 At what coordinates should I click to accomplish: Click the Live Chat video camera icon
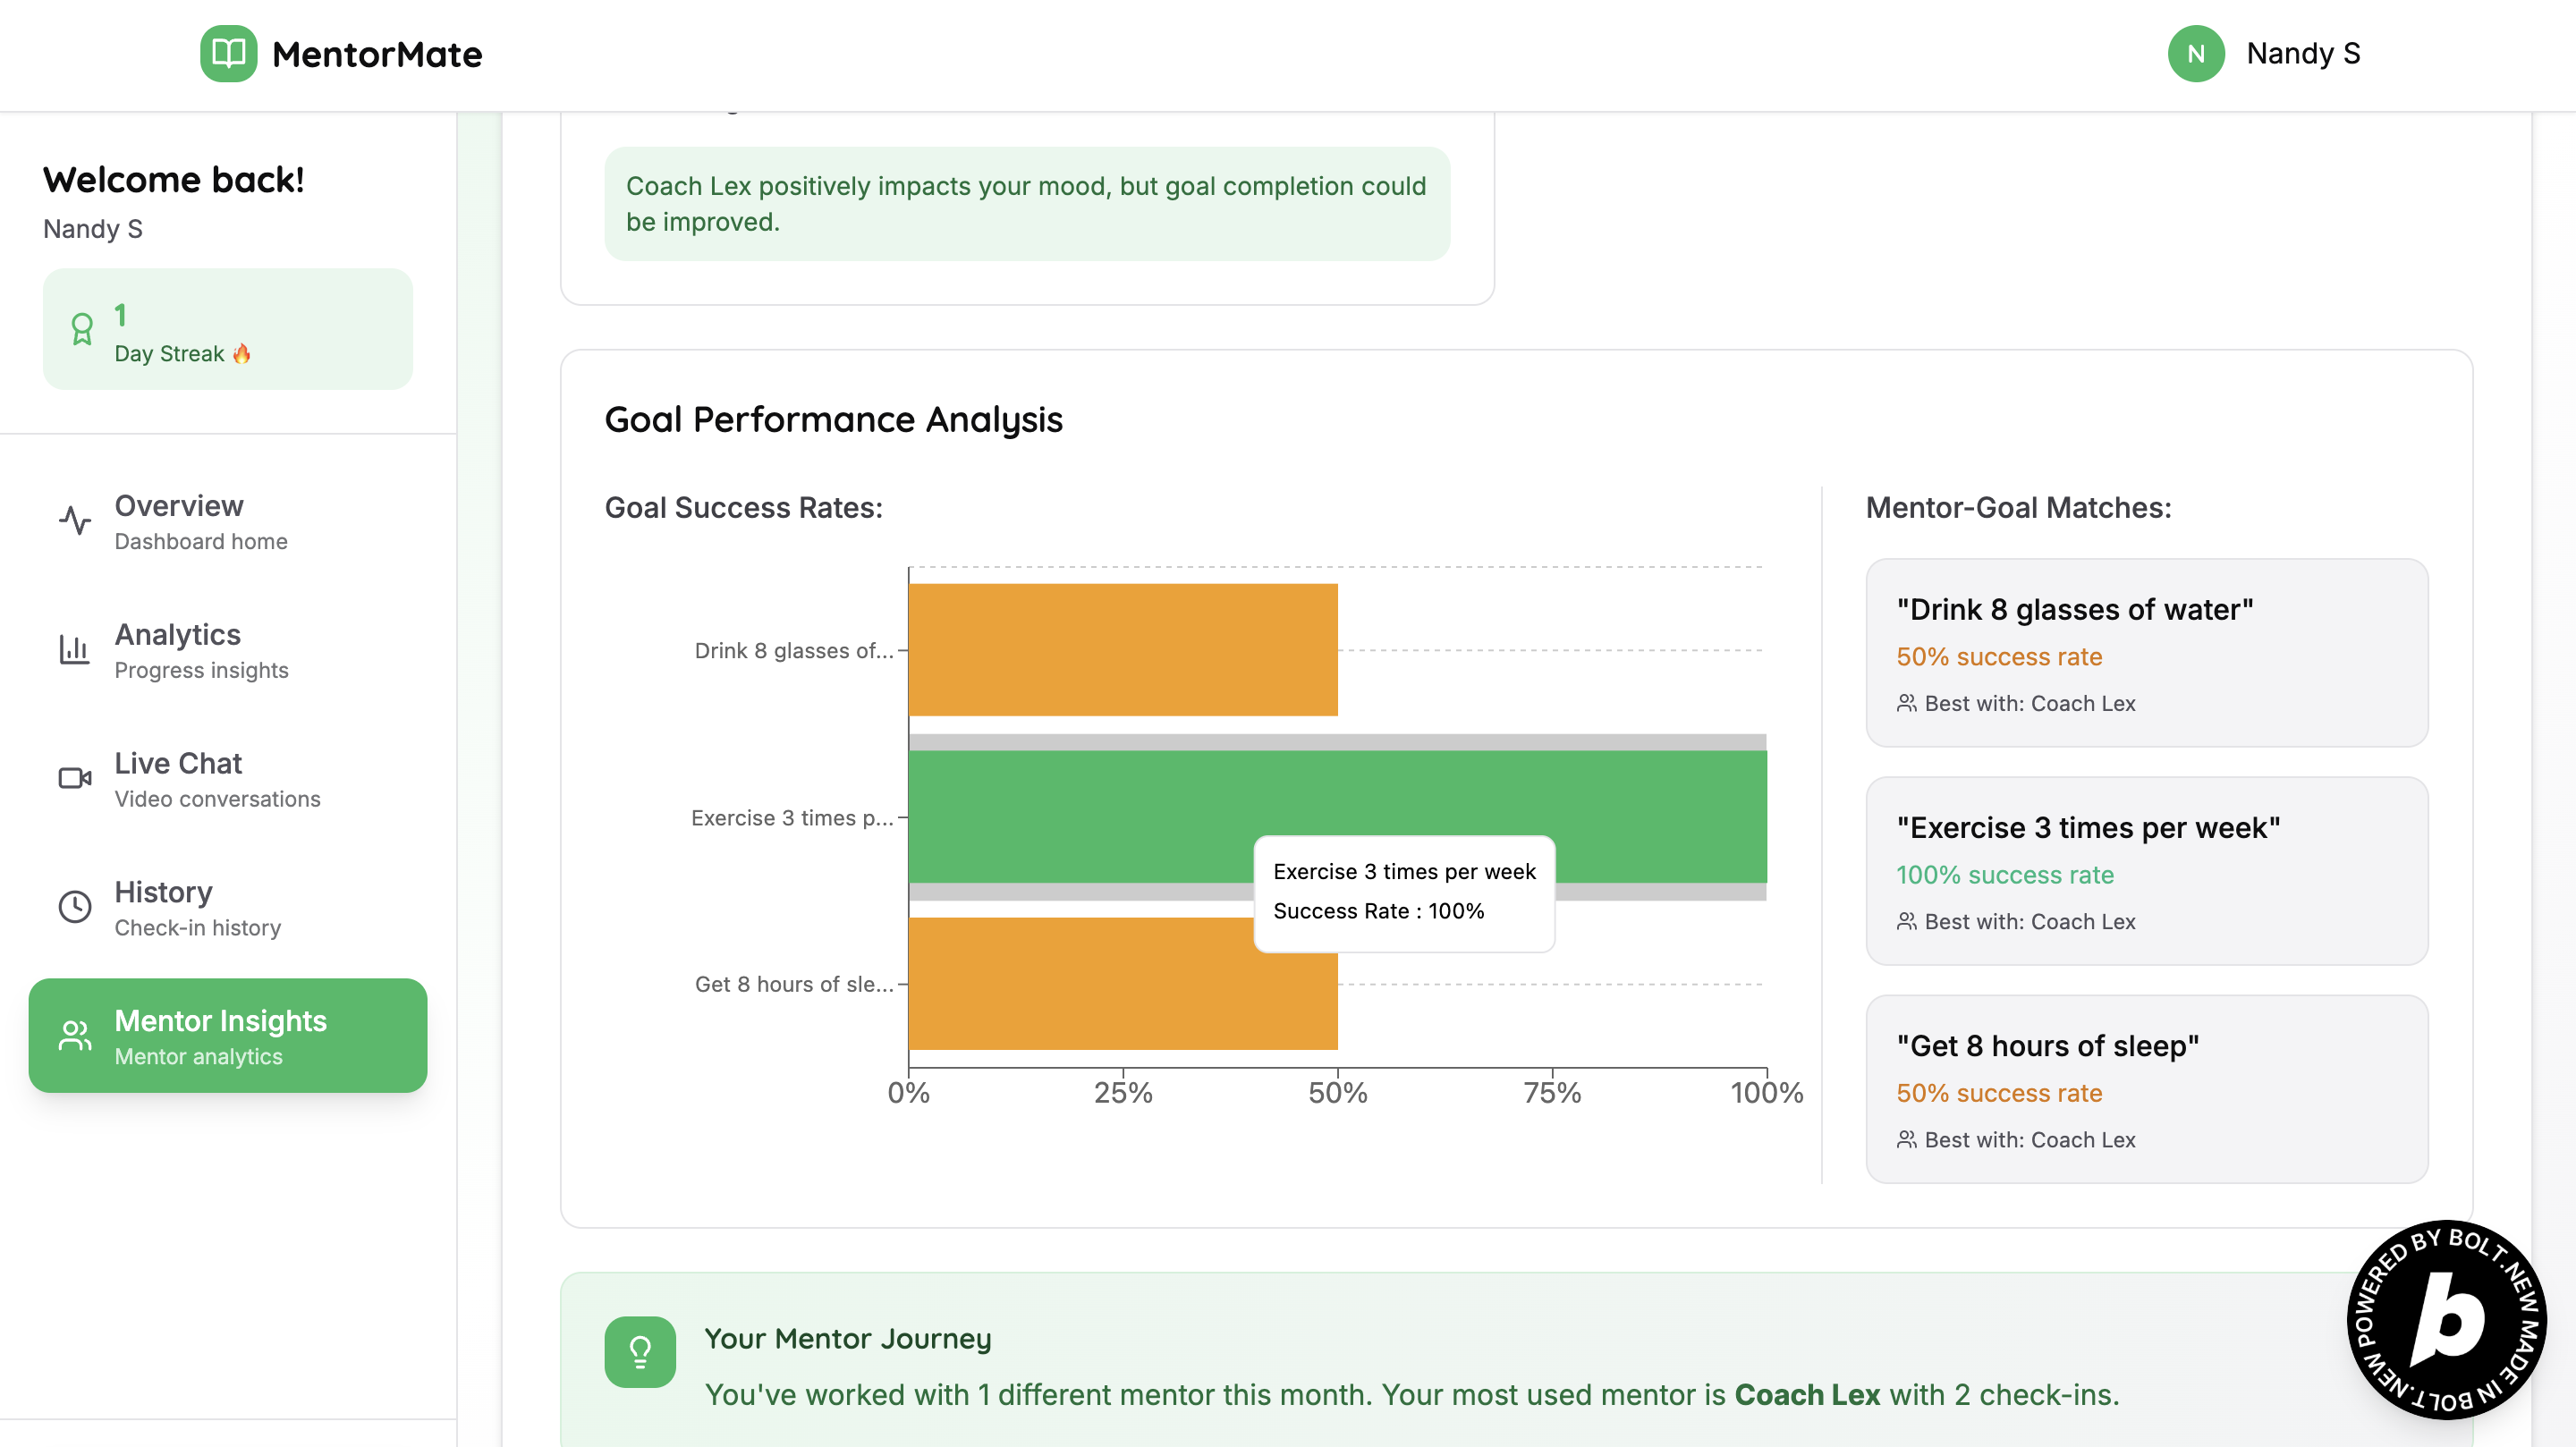click(75, 778)
